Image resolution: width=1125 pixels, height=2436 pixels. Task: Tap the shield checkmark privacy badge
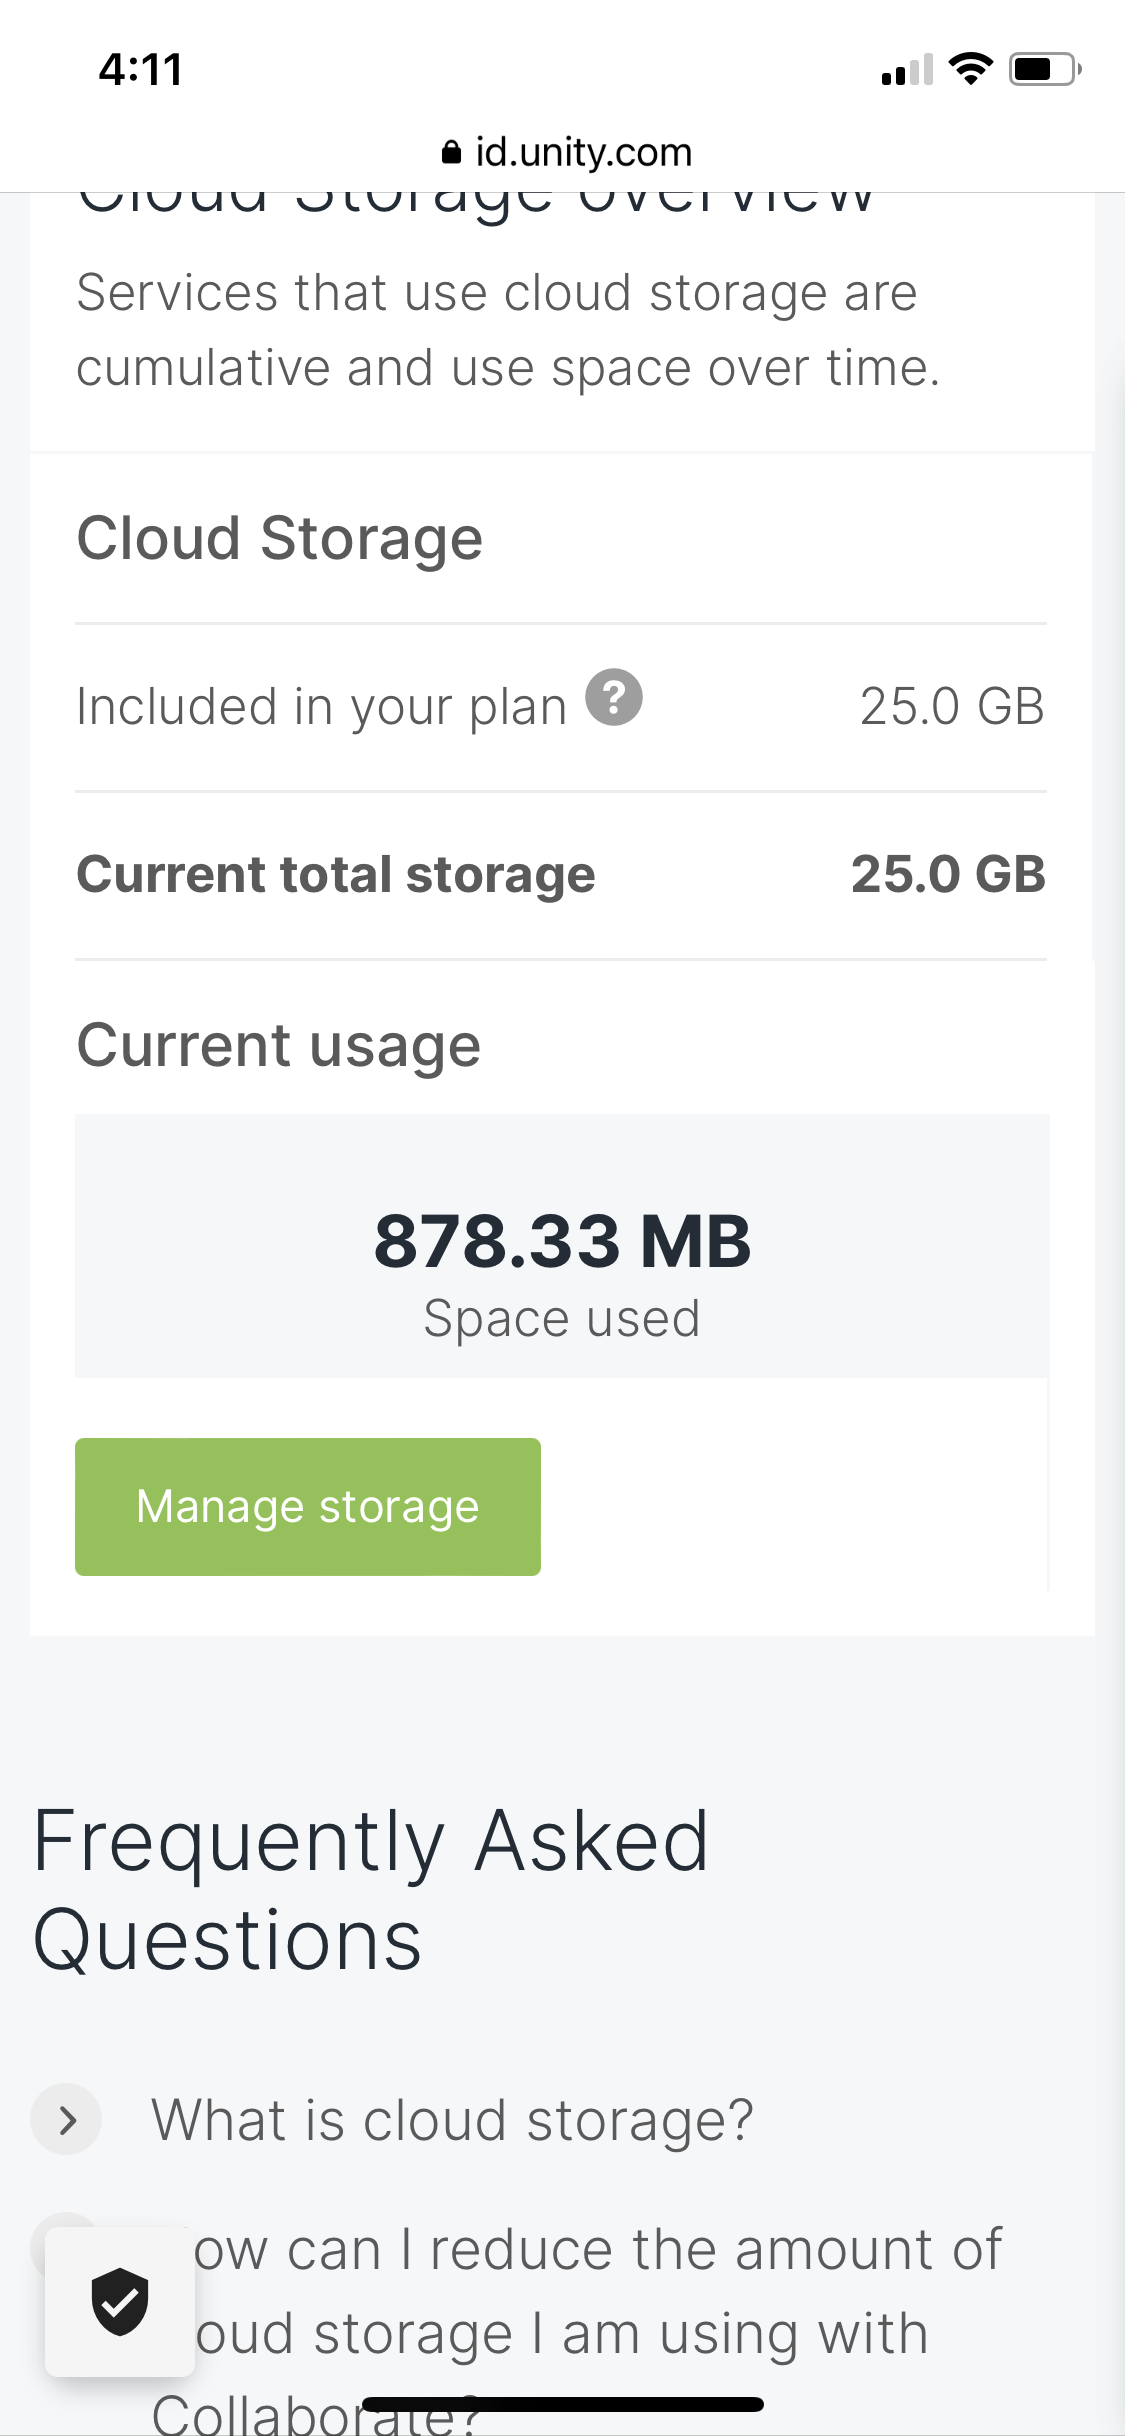pos(120,2301)
